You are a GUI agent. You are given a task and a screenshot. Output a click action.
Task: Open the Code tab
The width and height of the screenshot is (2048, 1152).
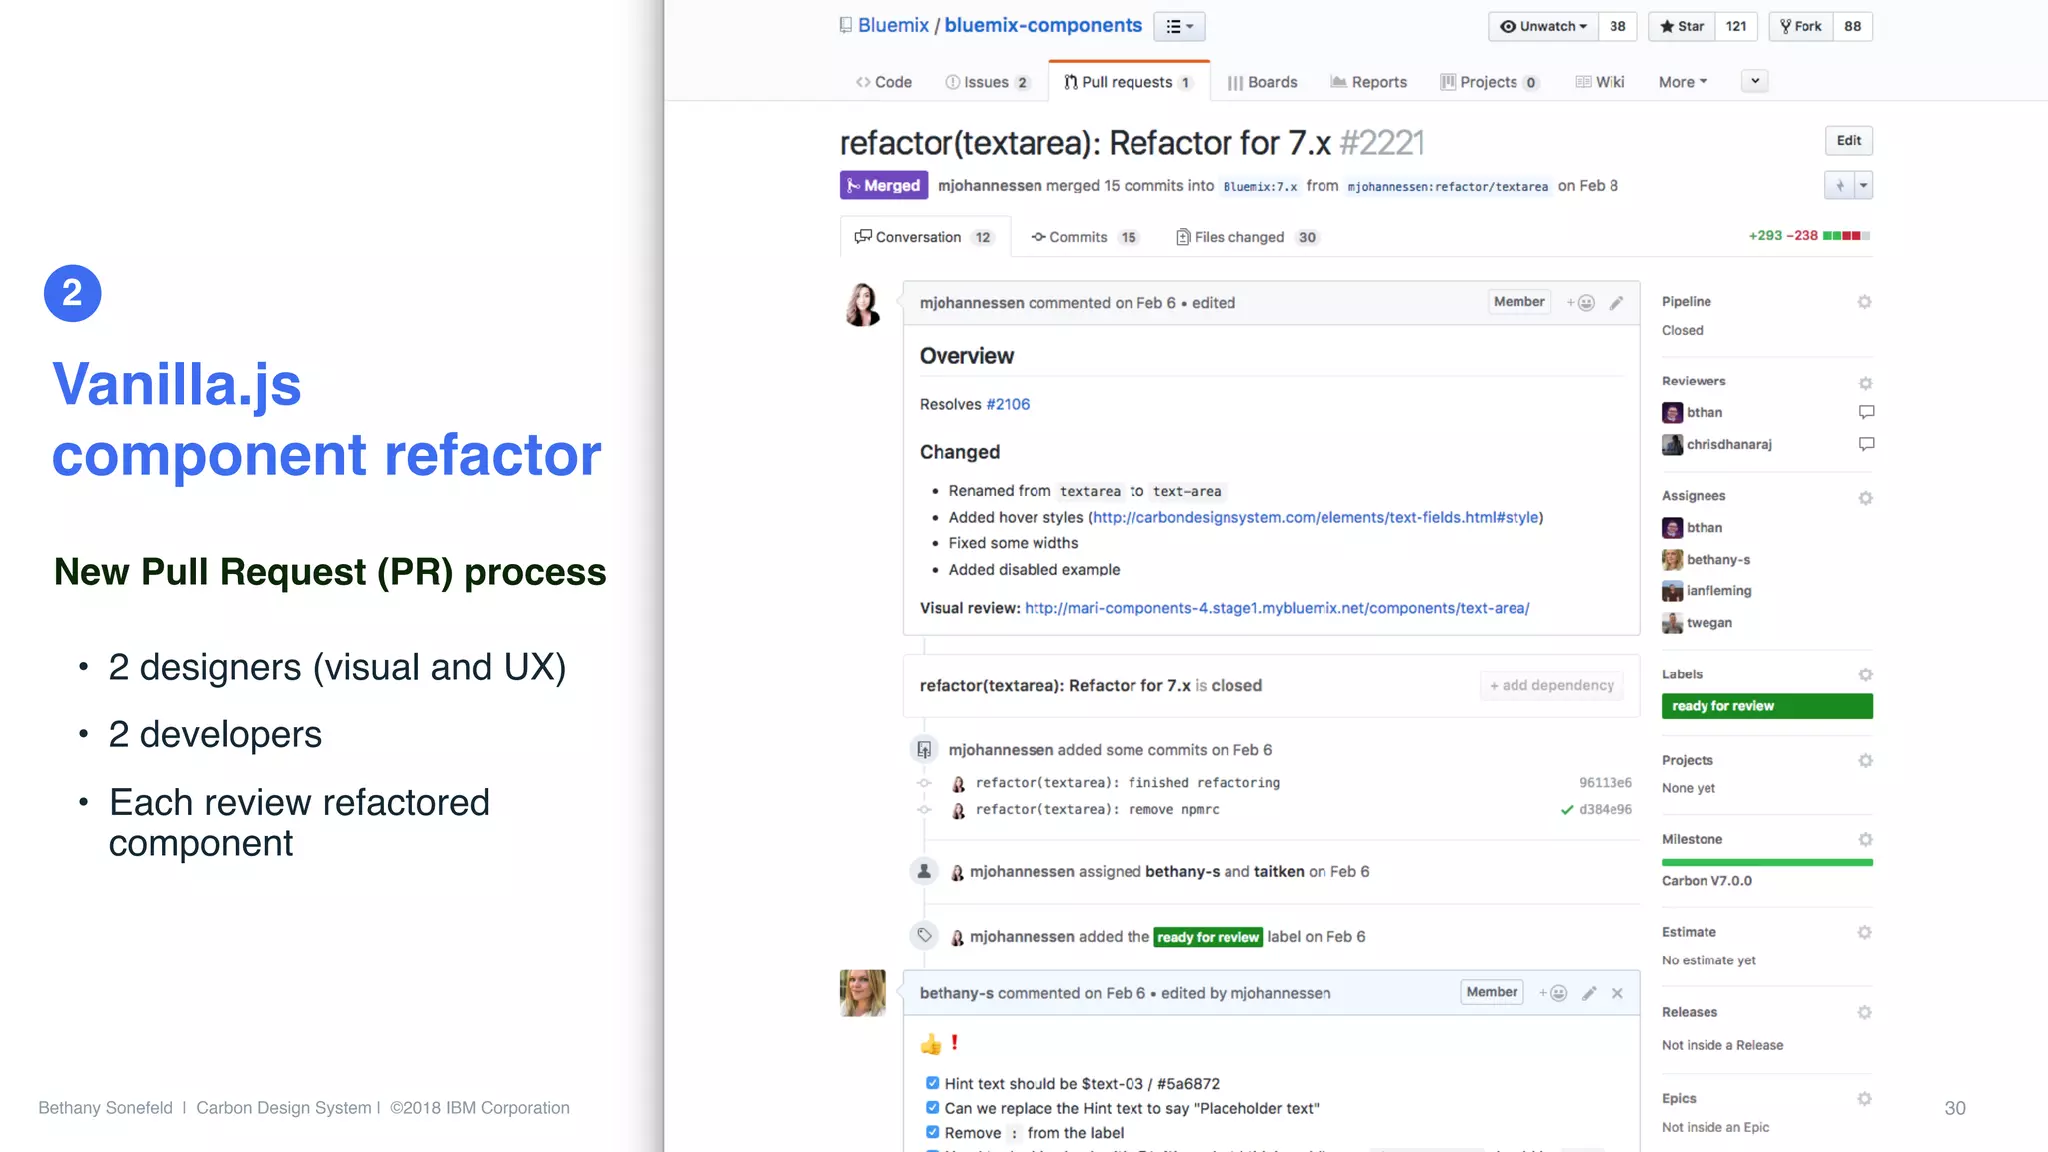pos(884,82)
